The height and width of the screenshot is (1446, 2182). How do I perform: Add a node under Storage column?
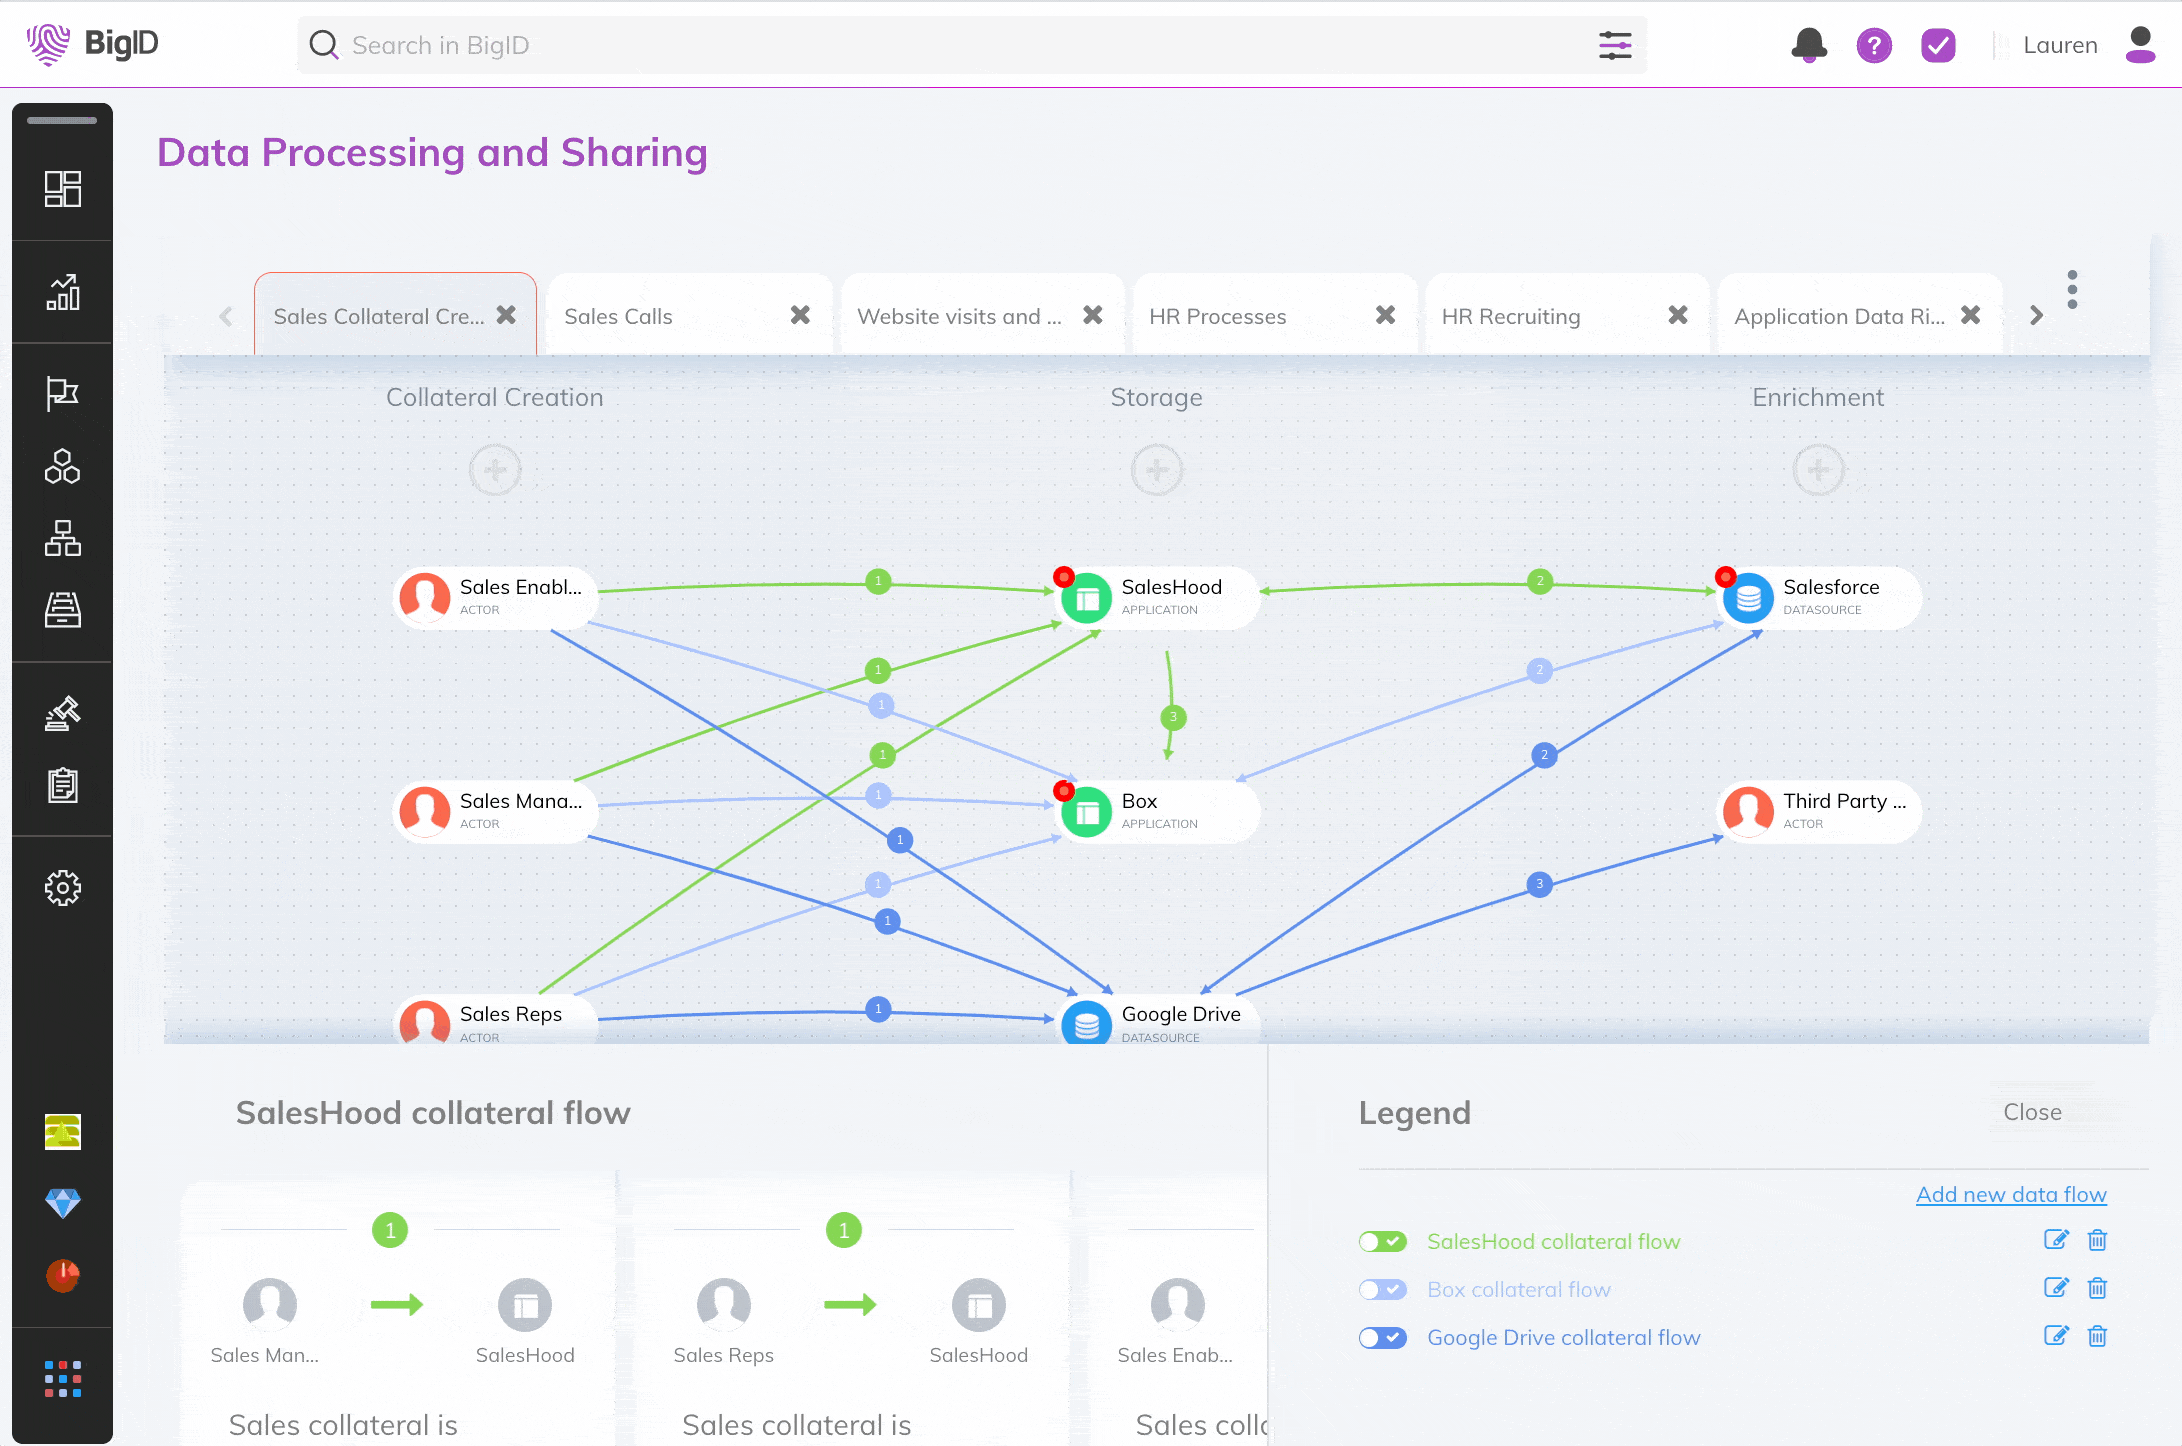[1157, 470]
